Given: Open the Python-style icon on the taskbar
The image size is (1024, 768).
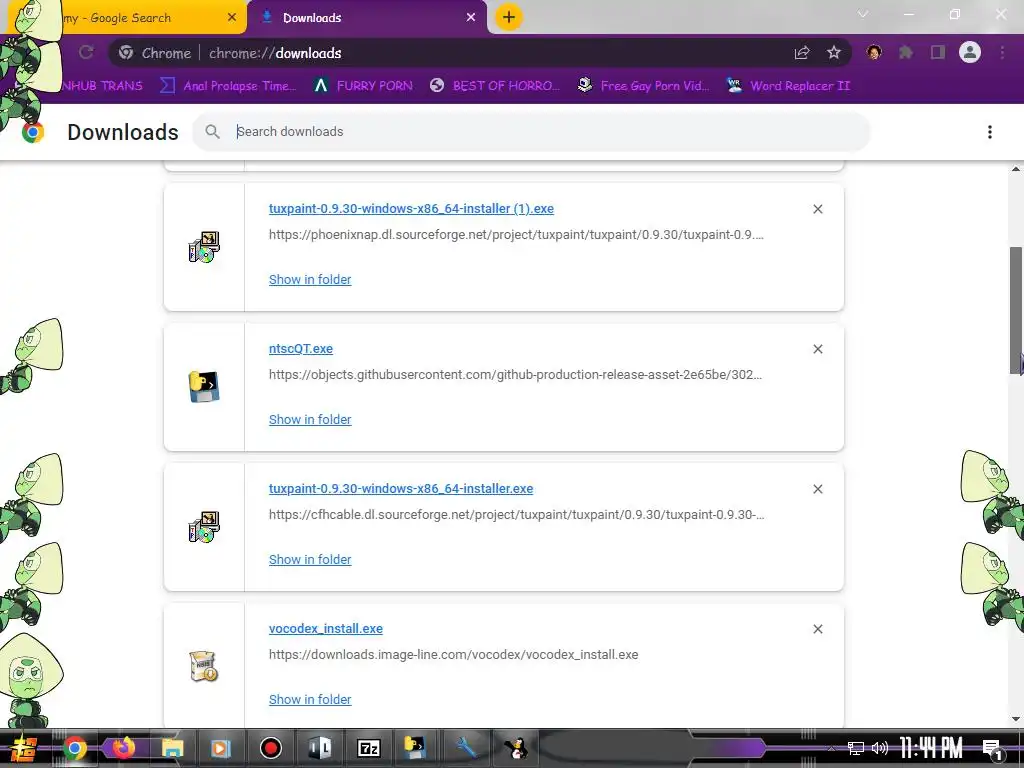Looking at the screenshot, I should [x=417, y=748].
